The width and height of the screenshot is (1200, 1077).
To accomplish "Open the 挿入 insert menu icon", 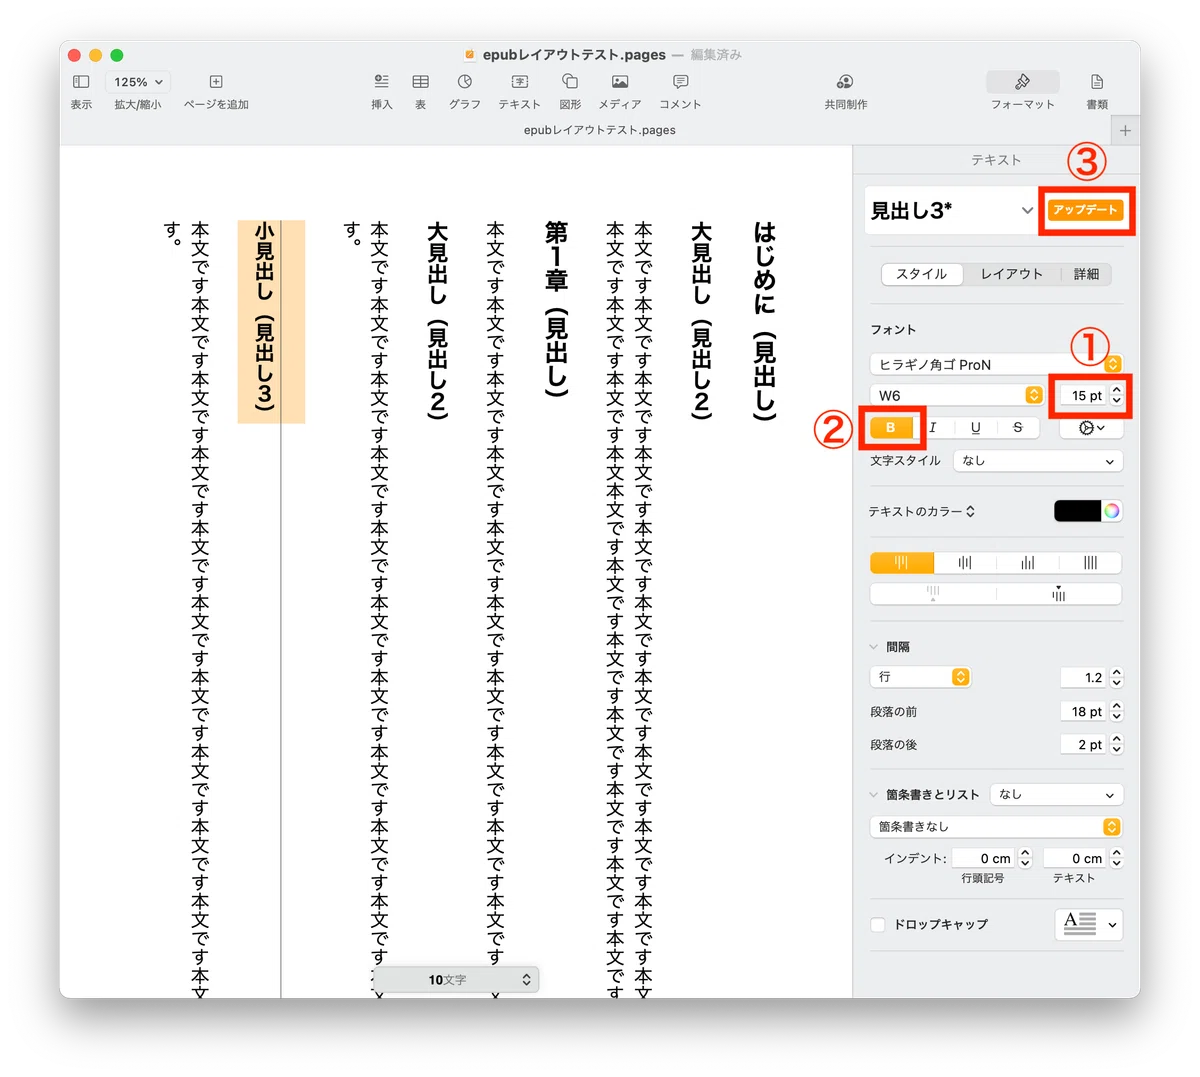I will click(382, 82).
